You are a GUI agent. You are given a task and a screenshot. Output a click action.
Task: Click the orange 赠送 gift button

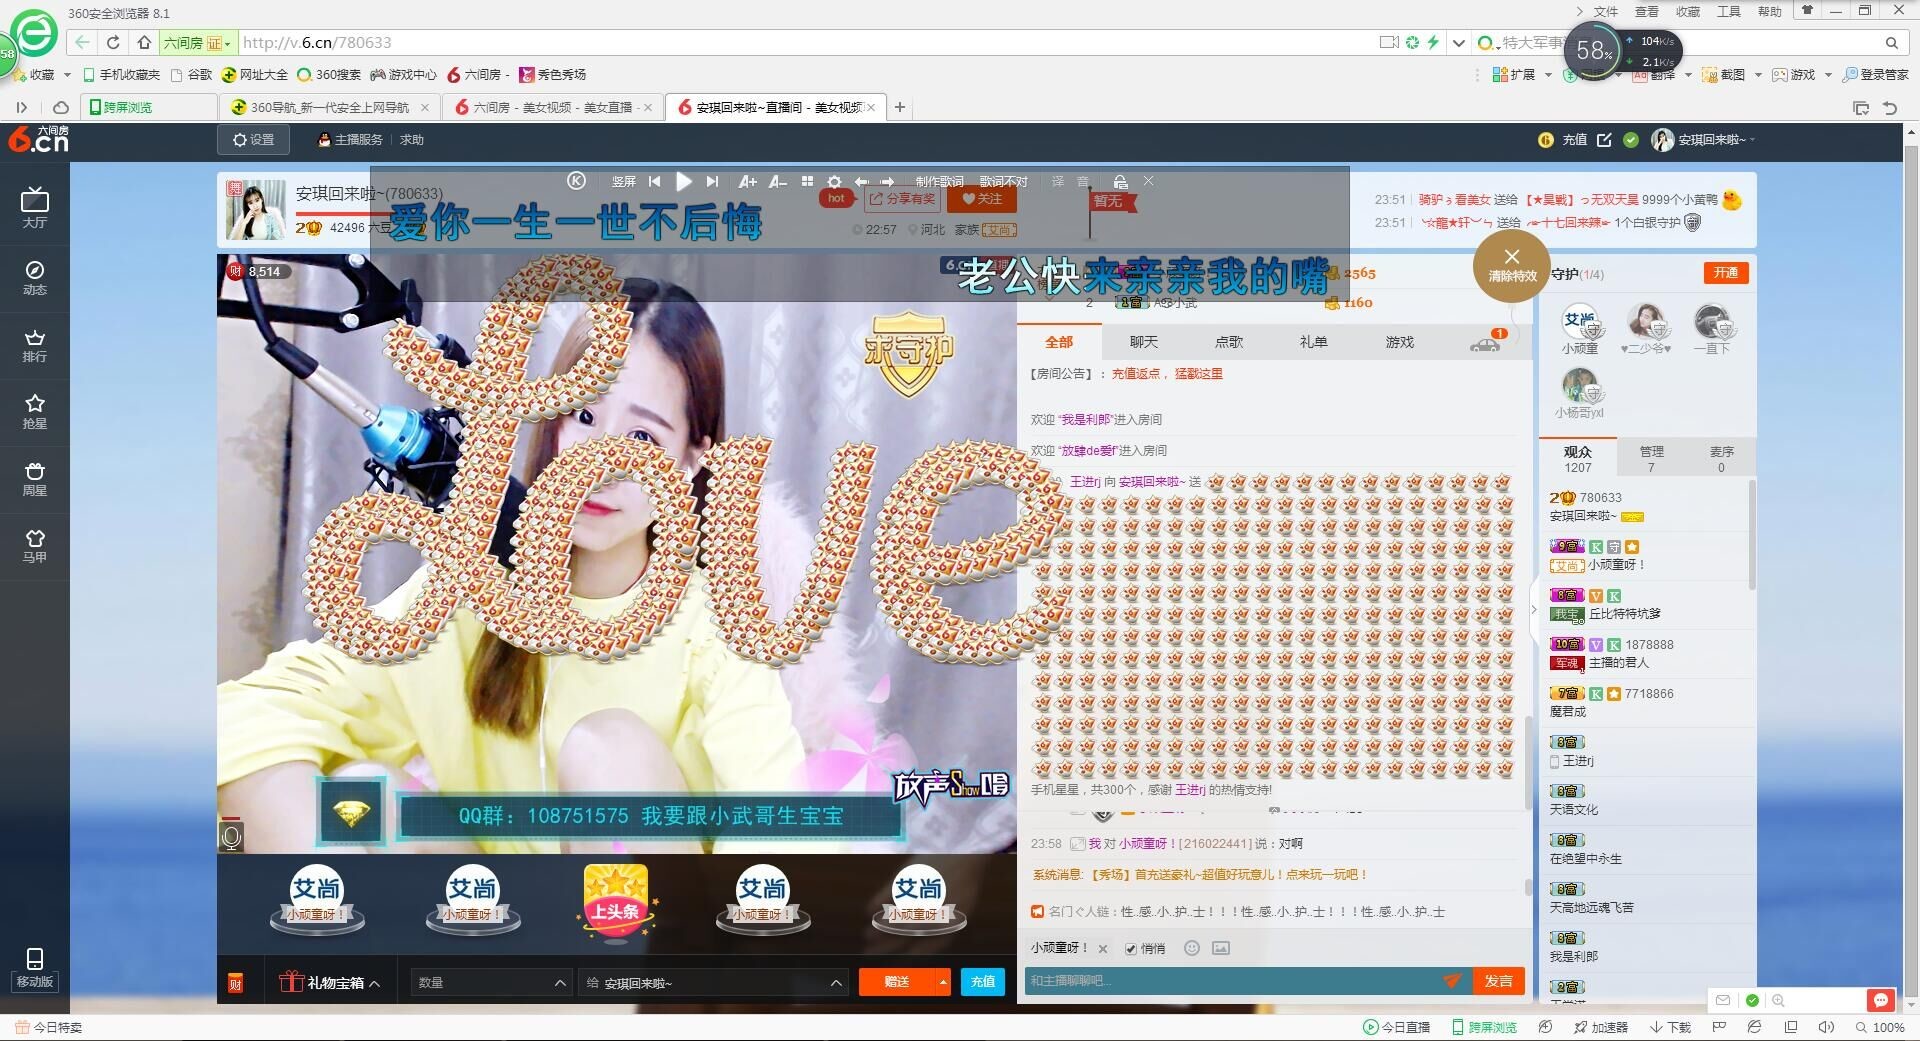[x=897, y=982]
